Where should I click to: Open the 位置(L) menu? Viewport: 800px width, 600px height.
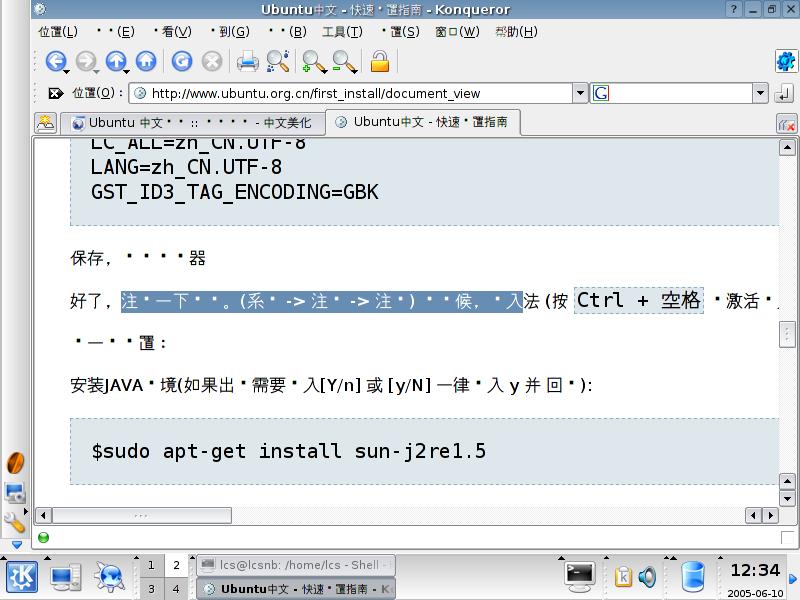[58, 32]
